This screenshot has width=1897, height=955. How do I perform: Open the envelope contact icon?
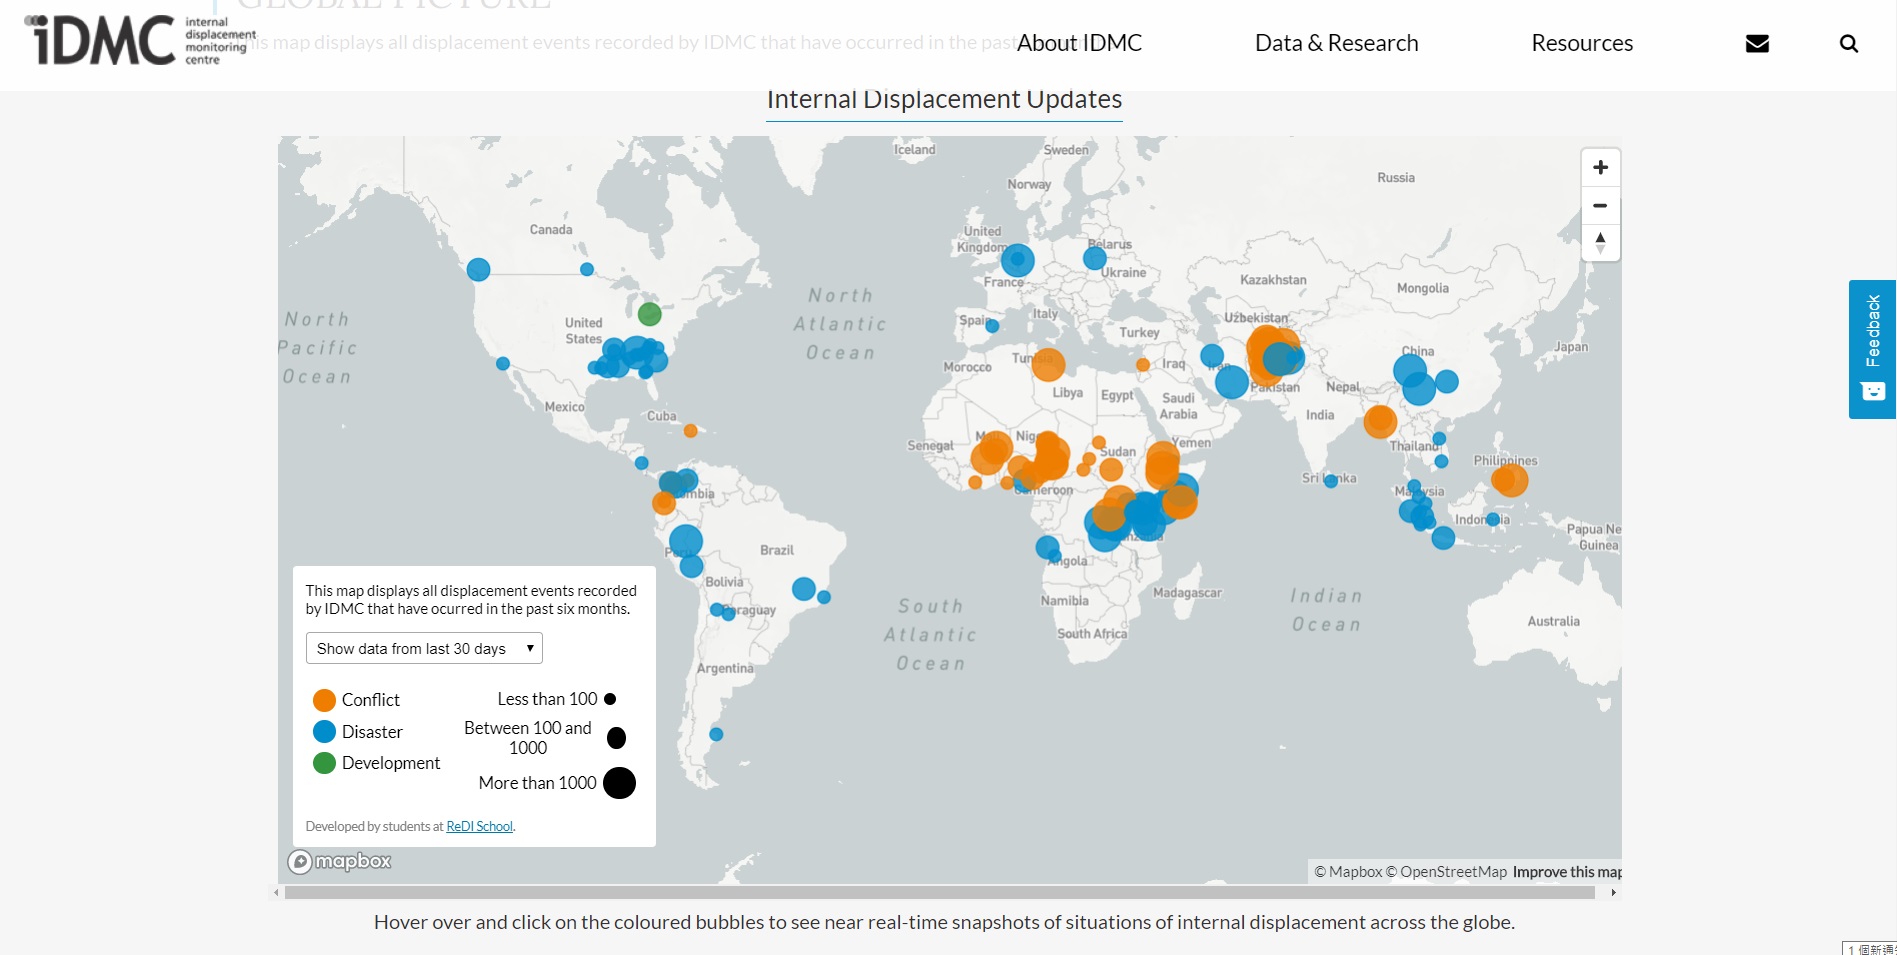click(x=1757, y=43)
